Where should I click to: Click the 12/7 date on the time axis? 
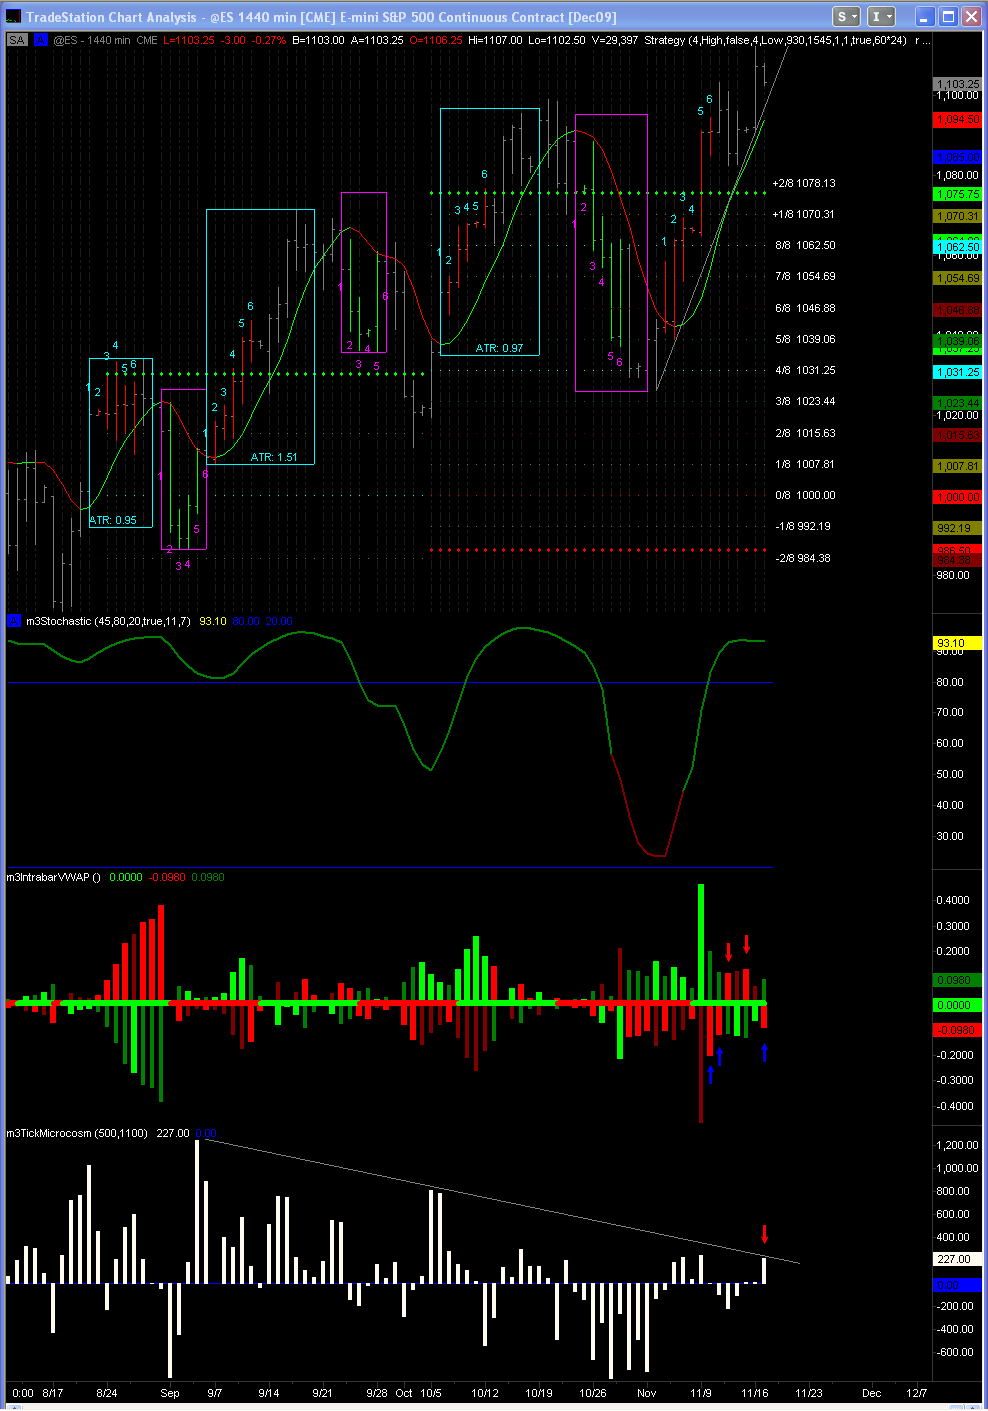pyautogui.click(x=916, y=1393)
